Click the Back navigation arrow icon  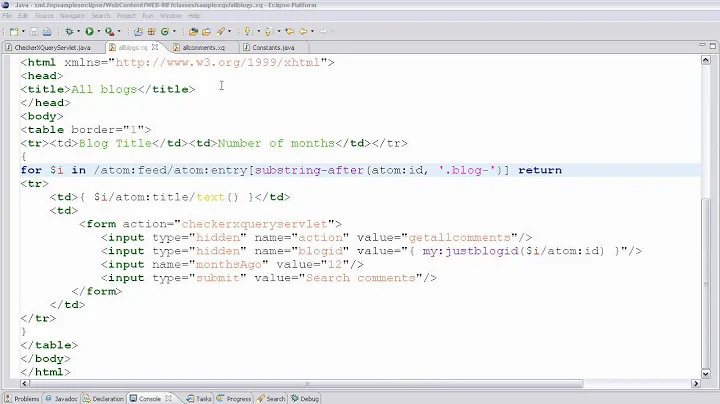pyautogui.click(x=303, y=32)
